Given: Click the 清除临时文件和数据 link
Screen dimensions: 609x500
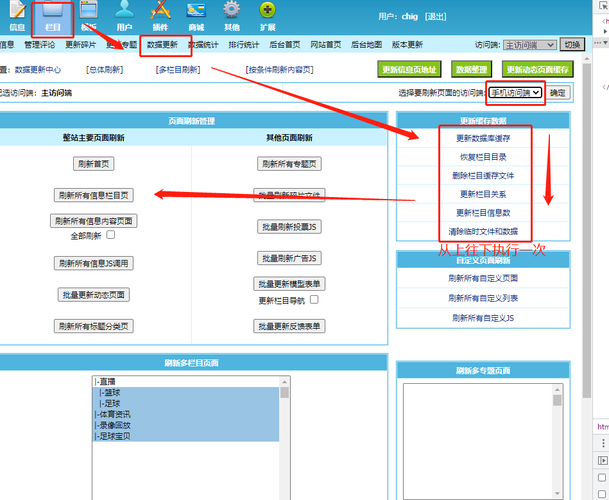Looking at the screenshot, I should (x=483, y=232).
